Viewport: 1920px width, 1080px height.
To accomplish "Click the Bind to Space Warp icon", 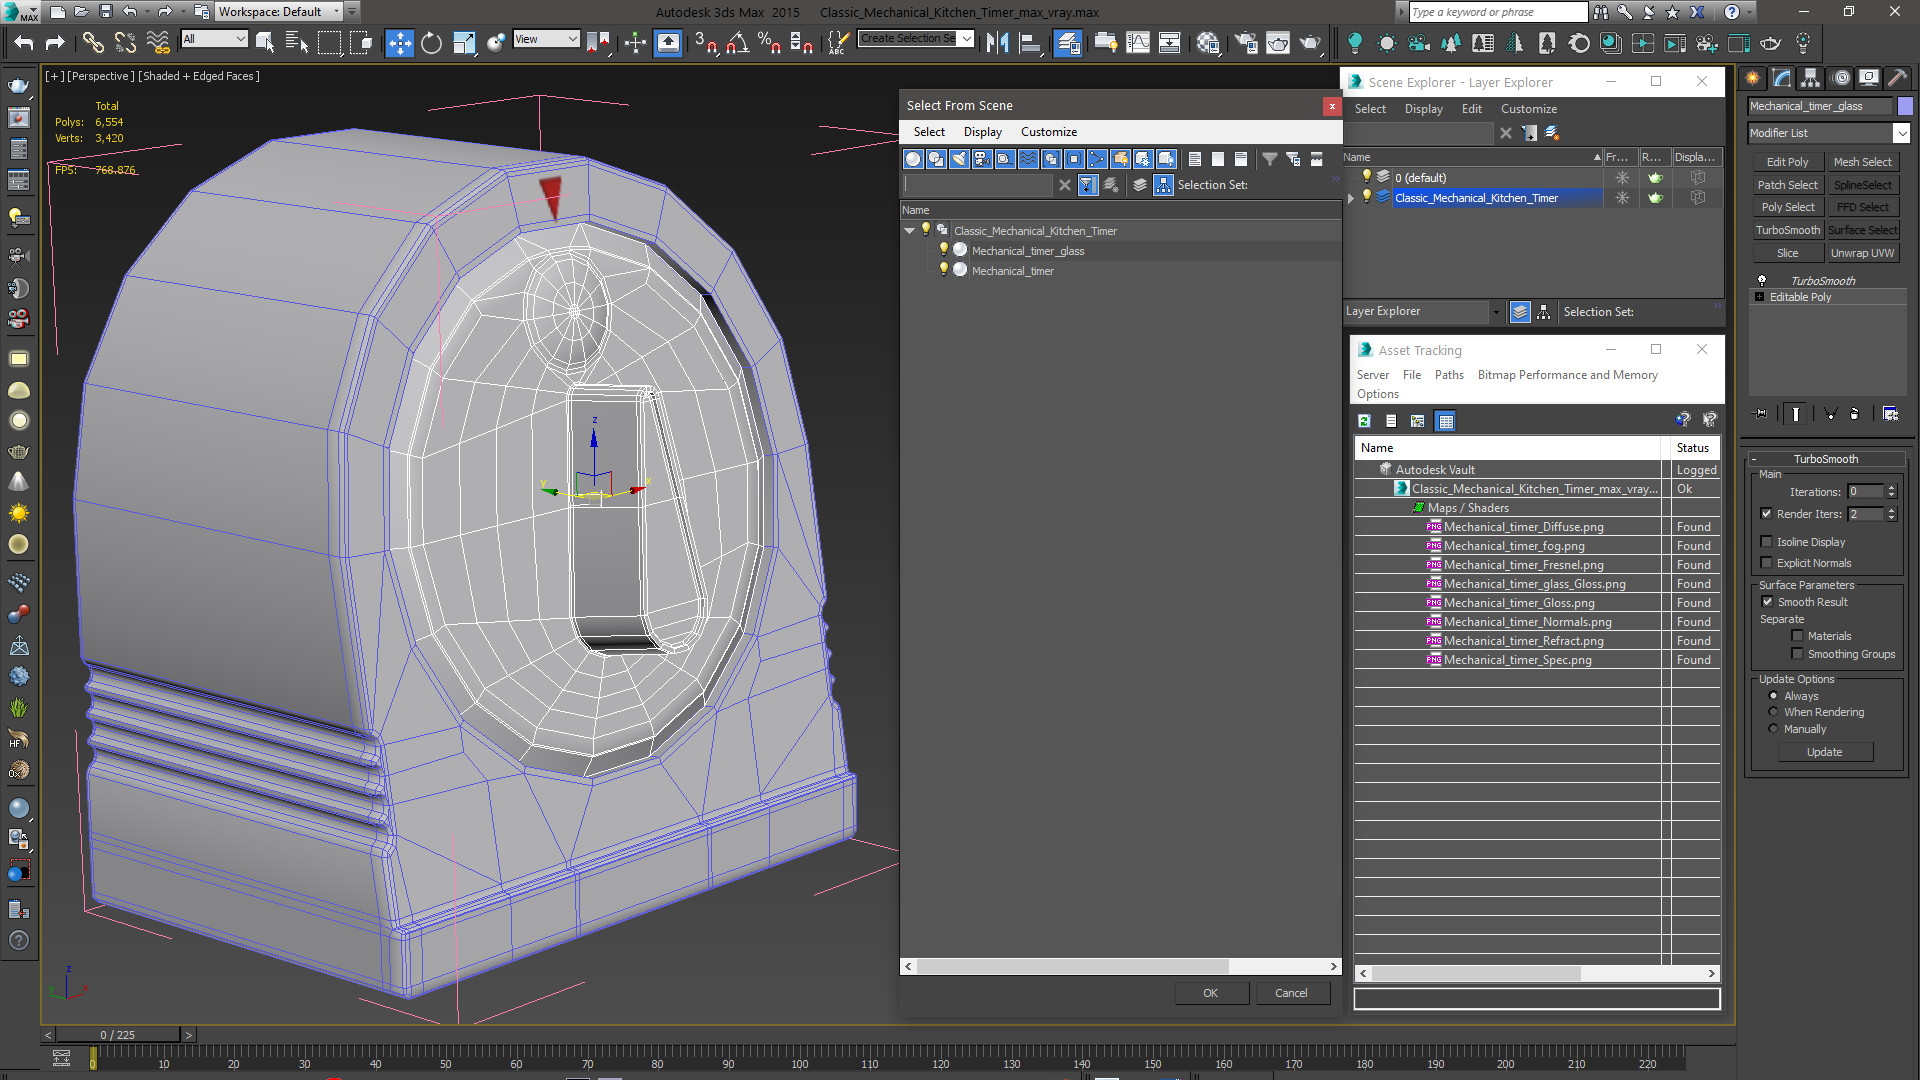I will 158,43.
